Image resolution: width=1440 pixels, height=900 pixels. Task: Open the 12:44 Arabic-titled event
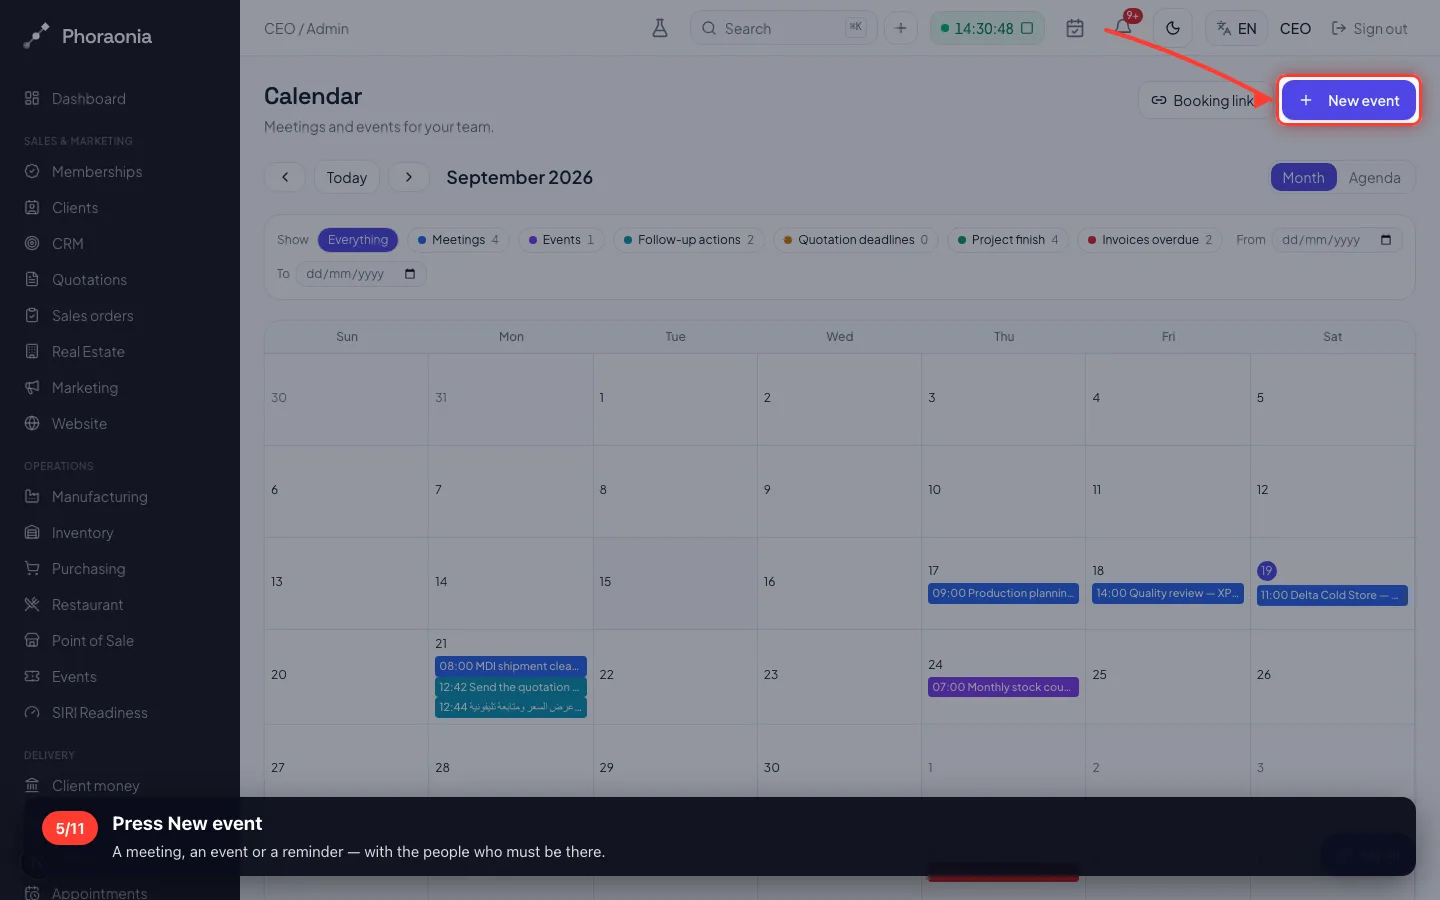pos(510,707)
